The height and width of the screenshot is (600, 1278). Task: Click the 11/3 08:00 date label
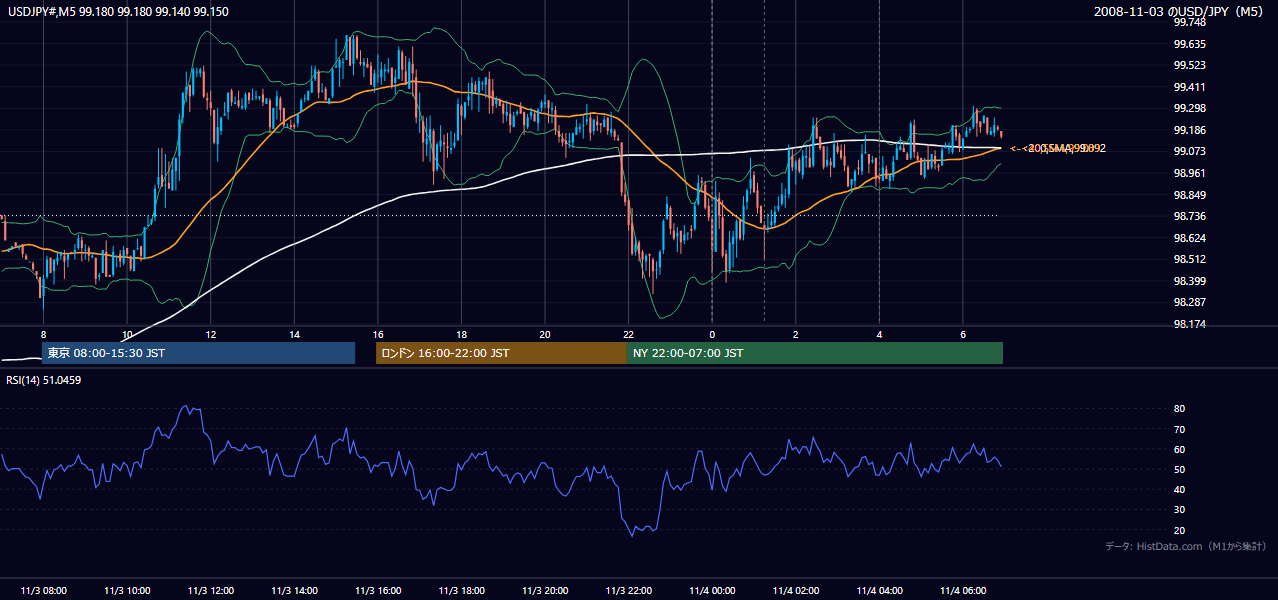coord(43,590)
